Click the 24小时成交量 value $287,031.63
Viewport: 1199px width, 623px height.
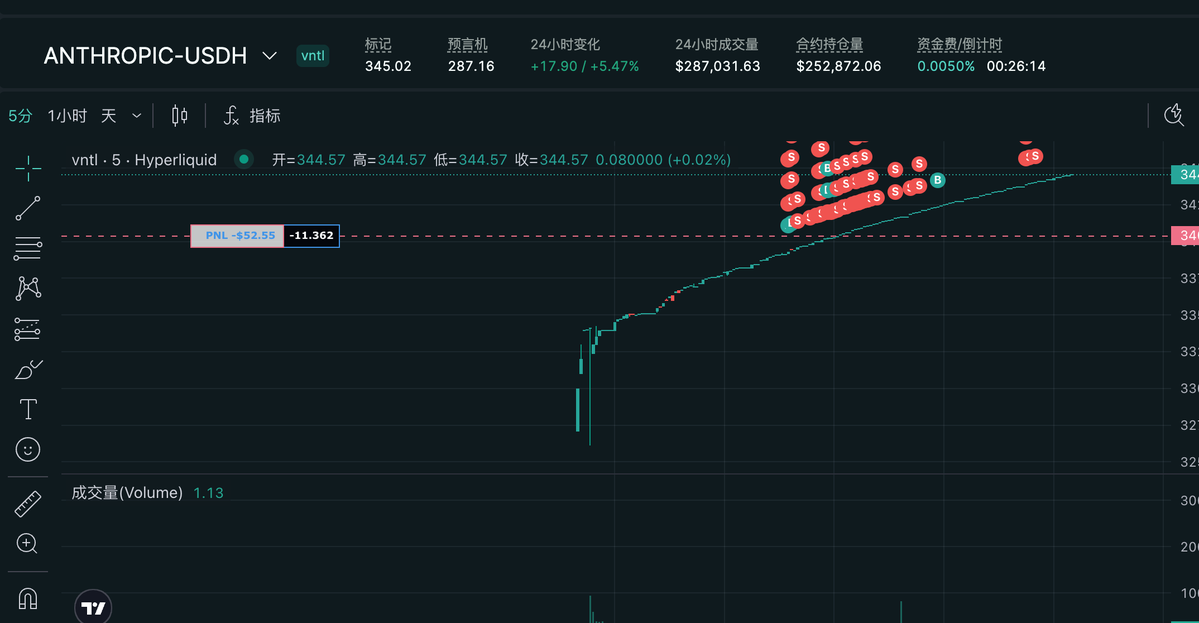pyautogui.click(x=717, y=67)
